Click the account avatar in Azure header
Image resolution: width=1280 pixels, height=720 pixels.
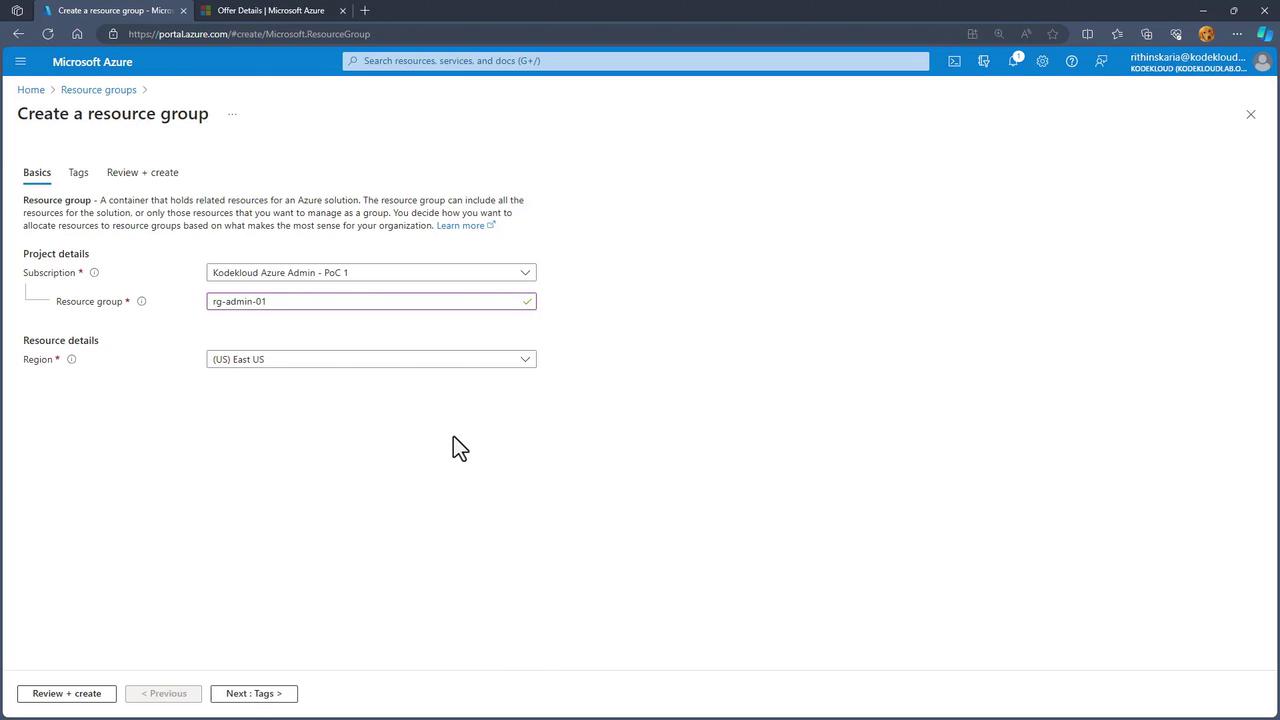click(1262, 62)
